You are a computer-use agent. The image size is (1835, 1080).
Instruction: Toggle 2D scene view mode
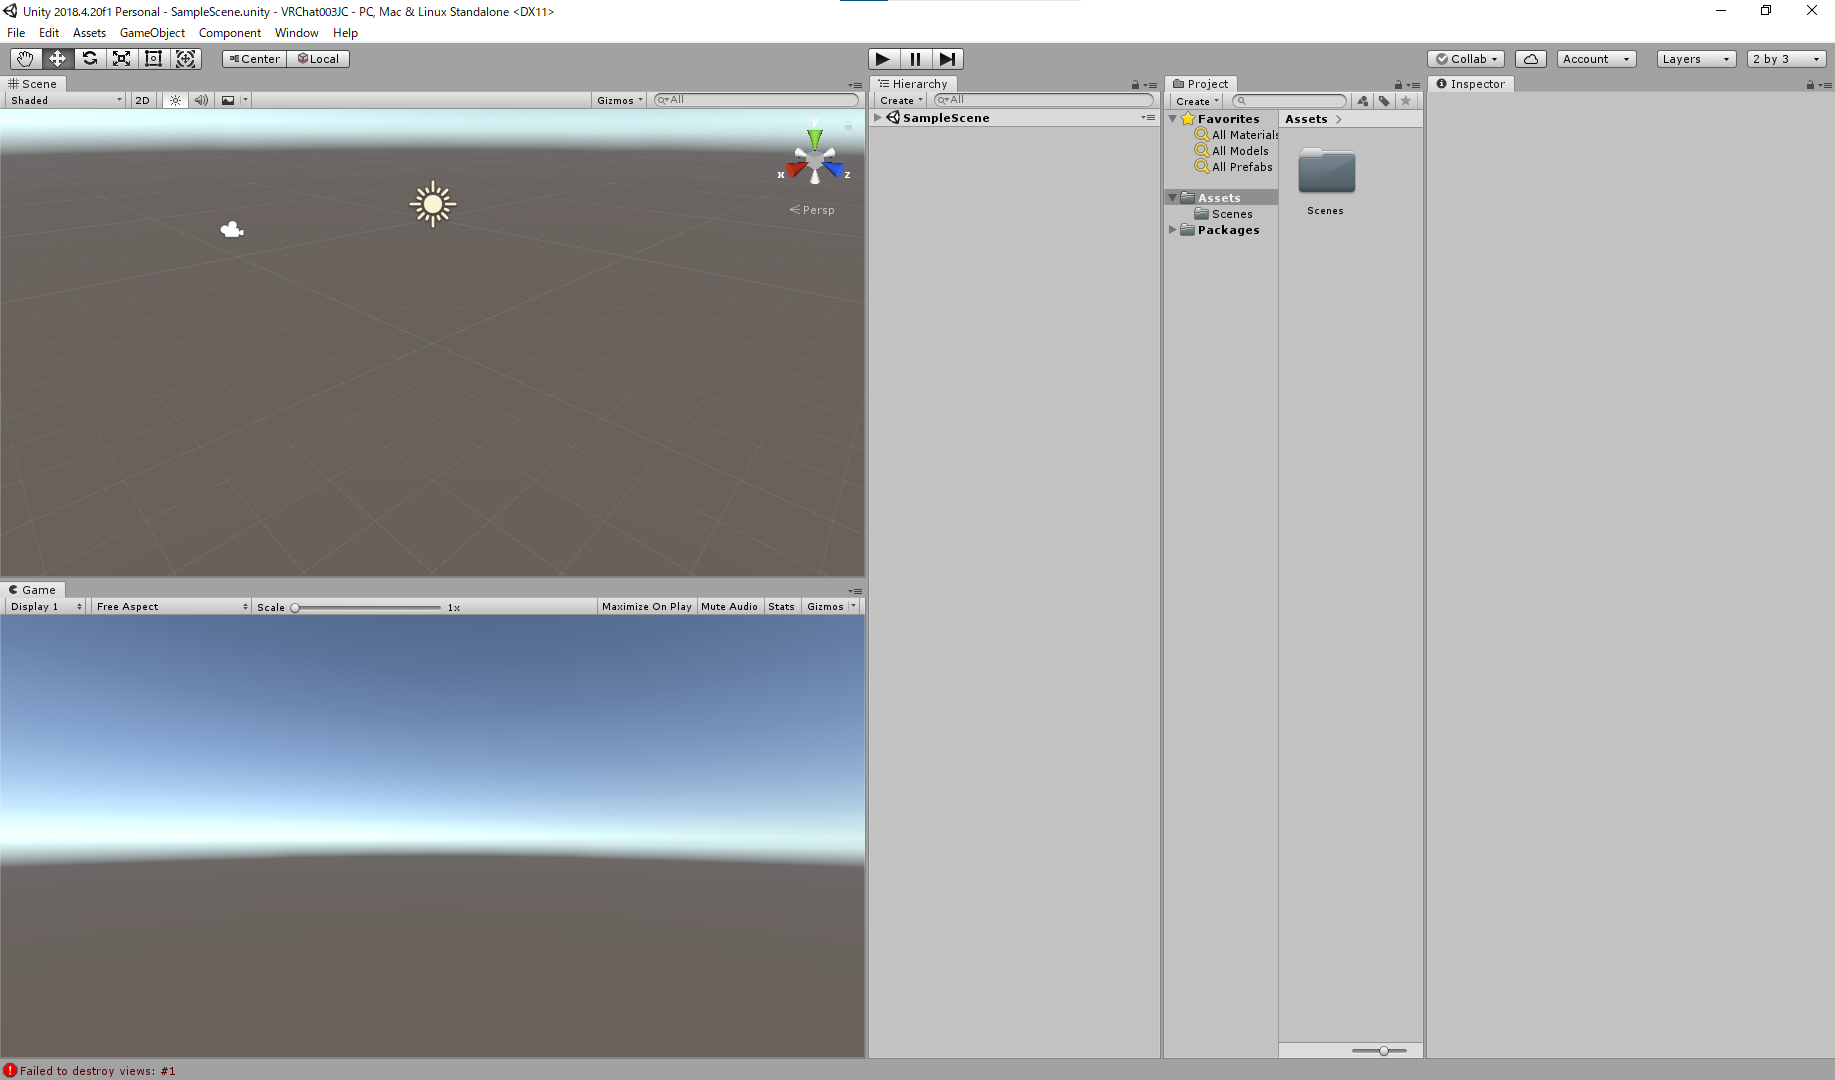[x=142, y=100]
